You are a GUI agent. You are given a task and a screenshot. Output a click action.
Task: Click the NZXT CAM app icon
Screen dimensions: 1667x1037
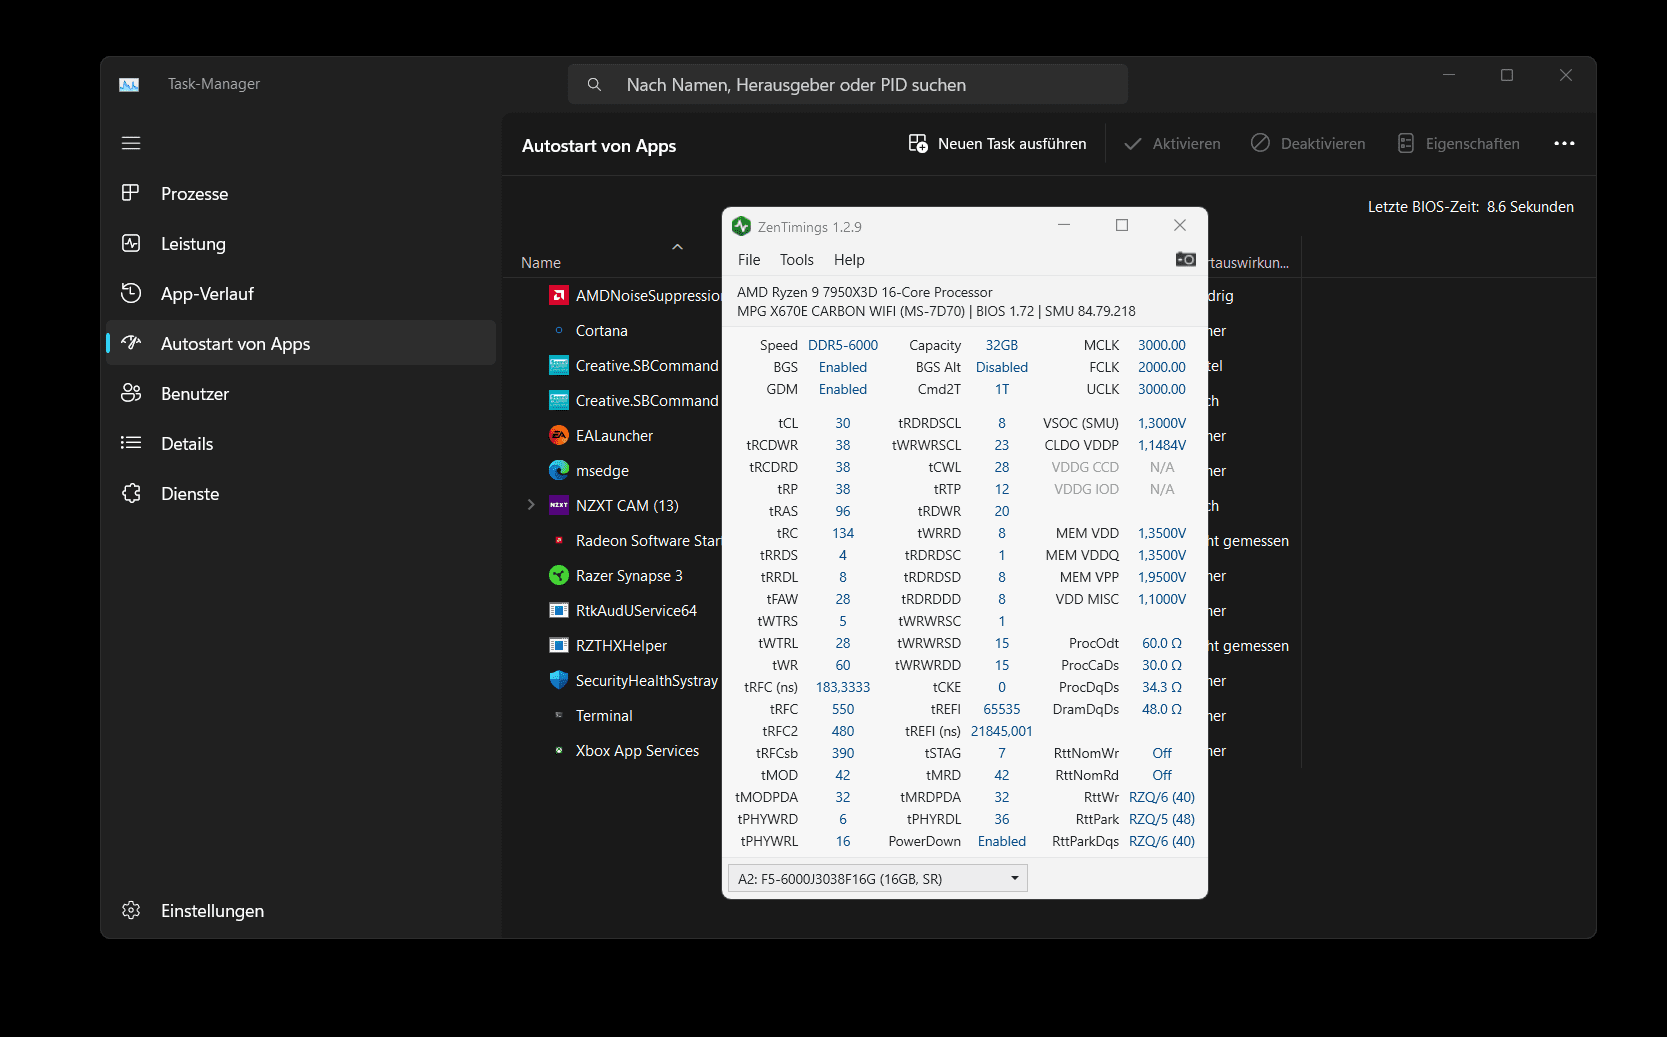tap(559, 506)
